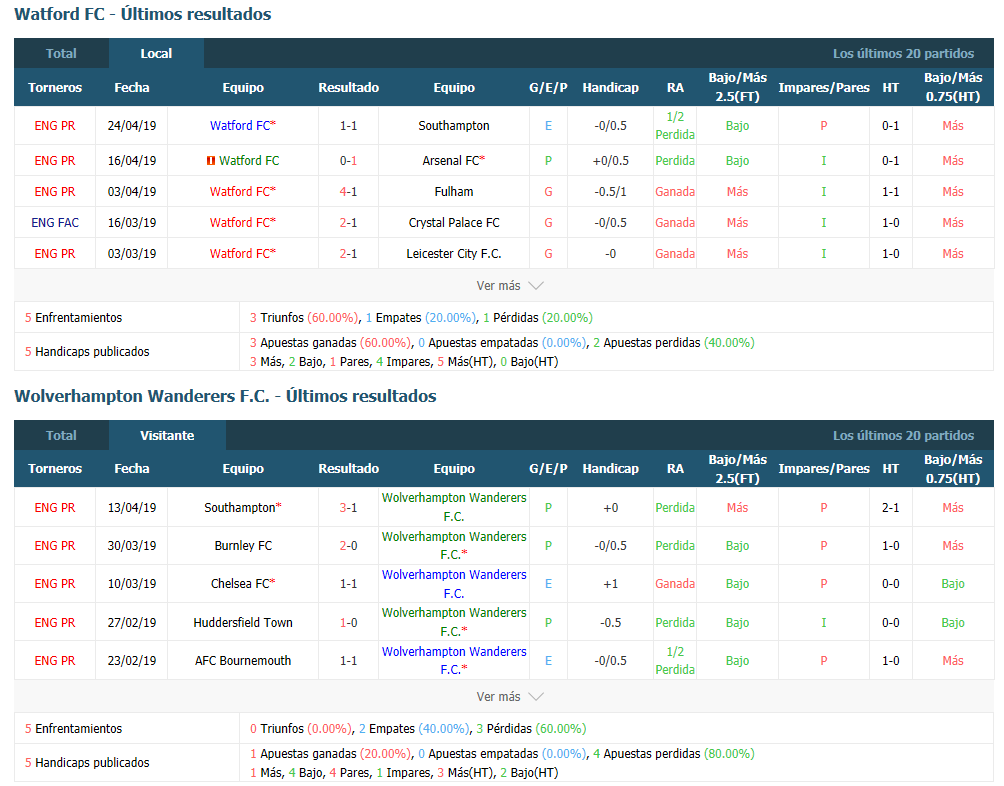
Task: Click ENG PR in the Leicester City row
Action: [x=55, y=253]
